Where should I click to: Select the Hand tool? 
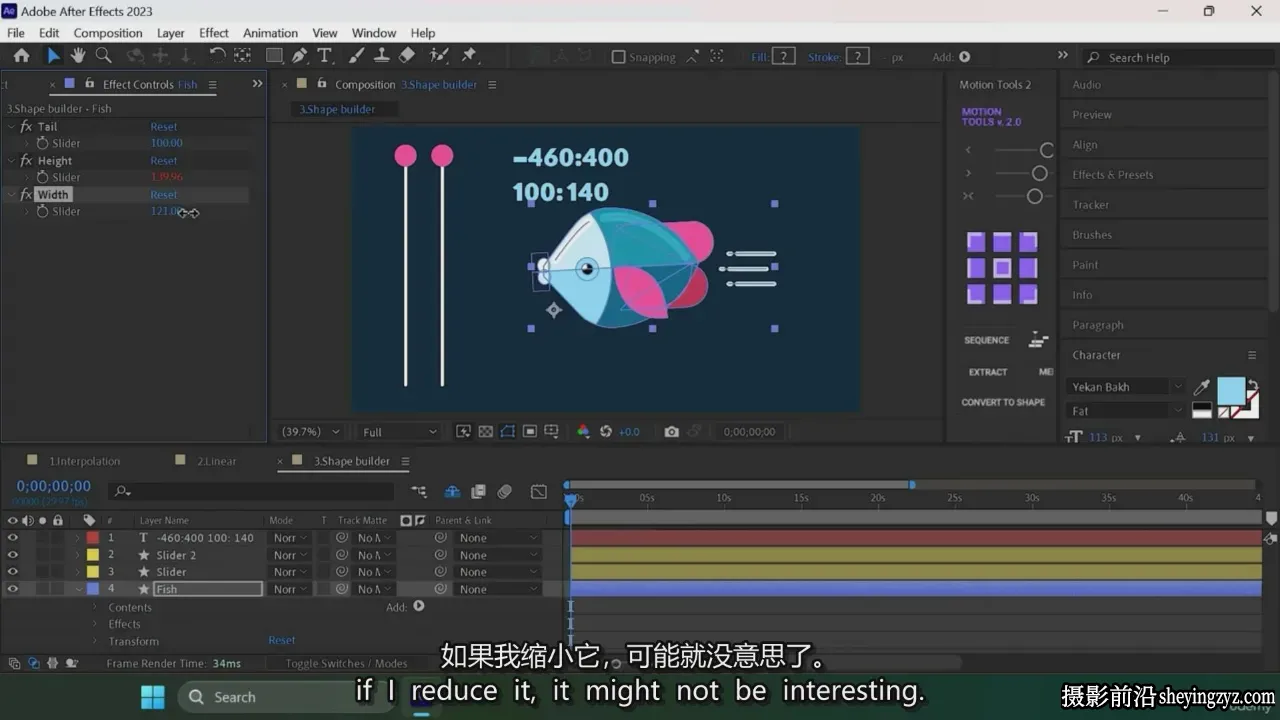coord(78,56)
